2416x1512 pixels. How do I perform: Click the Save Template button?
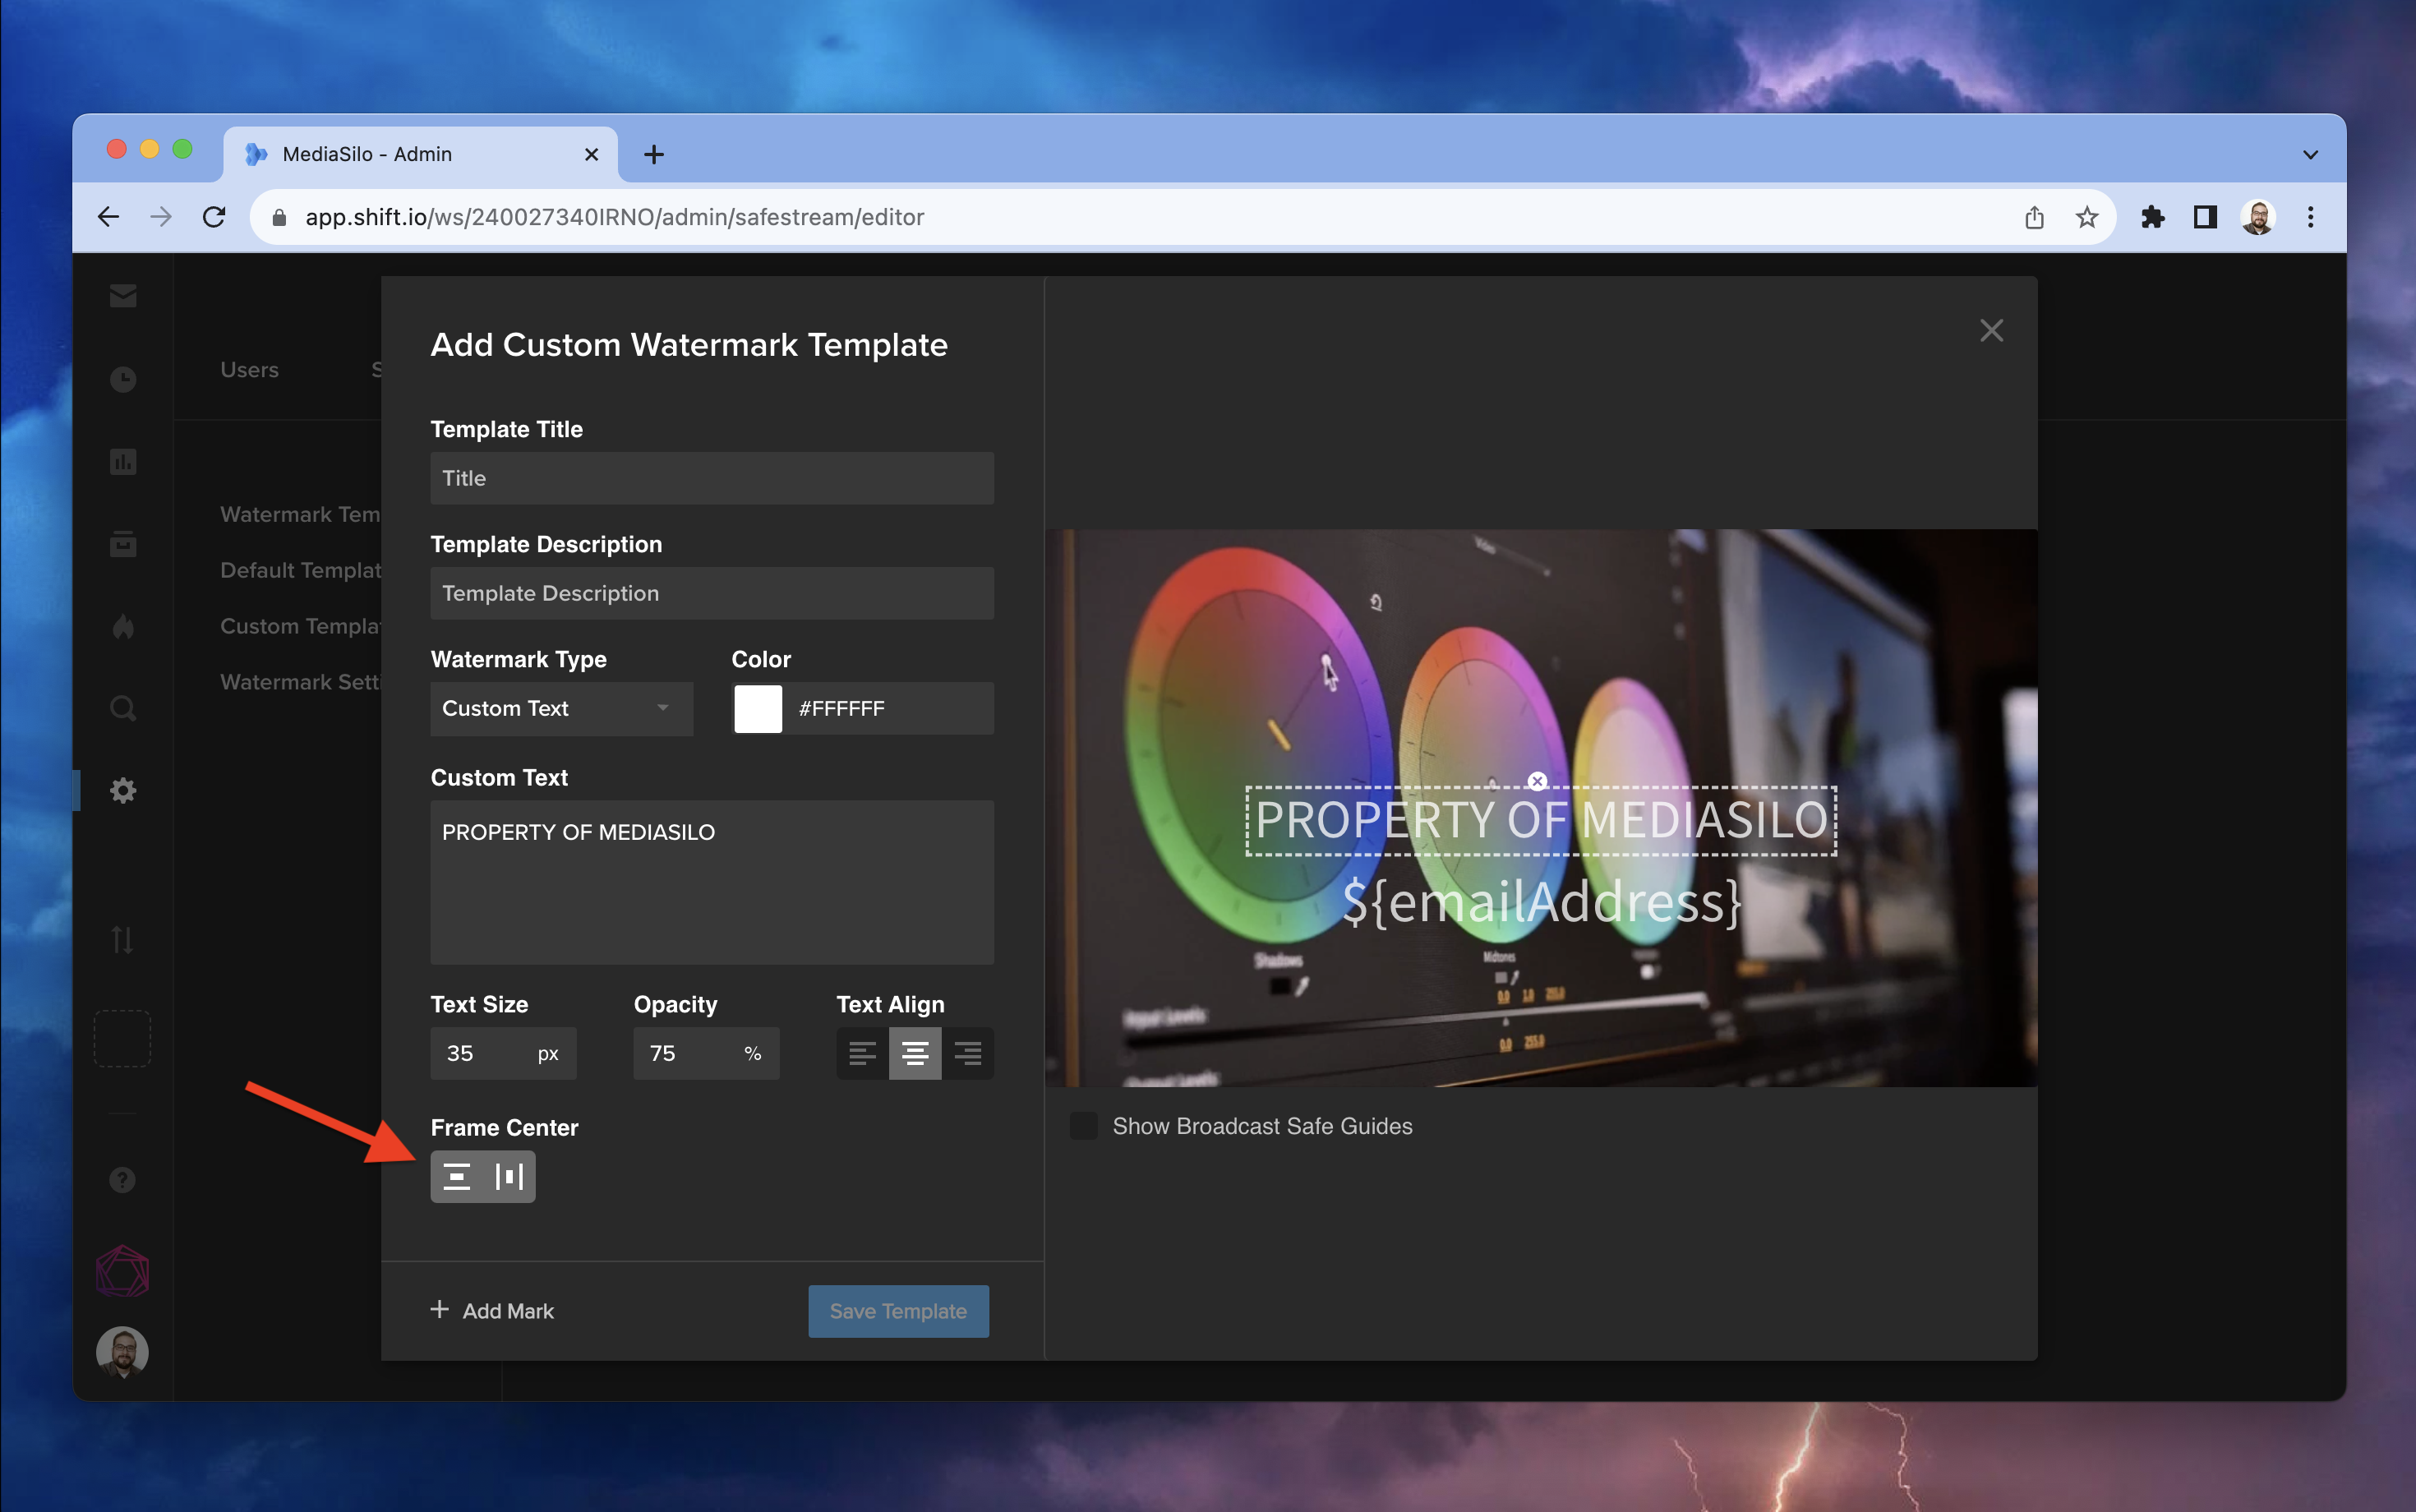[x=898, y=1311]
